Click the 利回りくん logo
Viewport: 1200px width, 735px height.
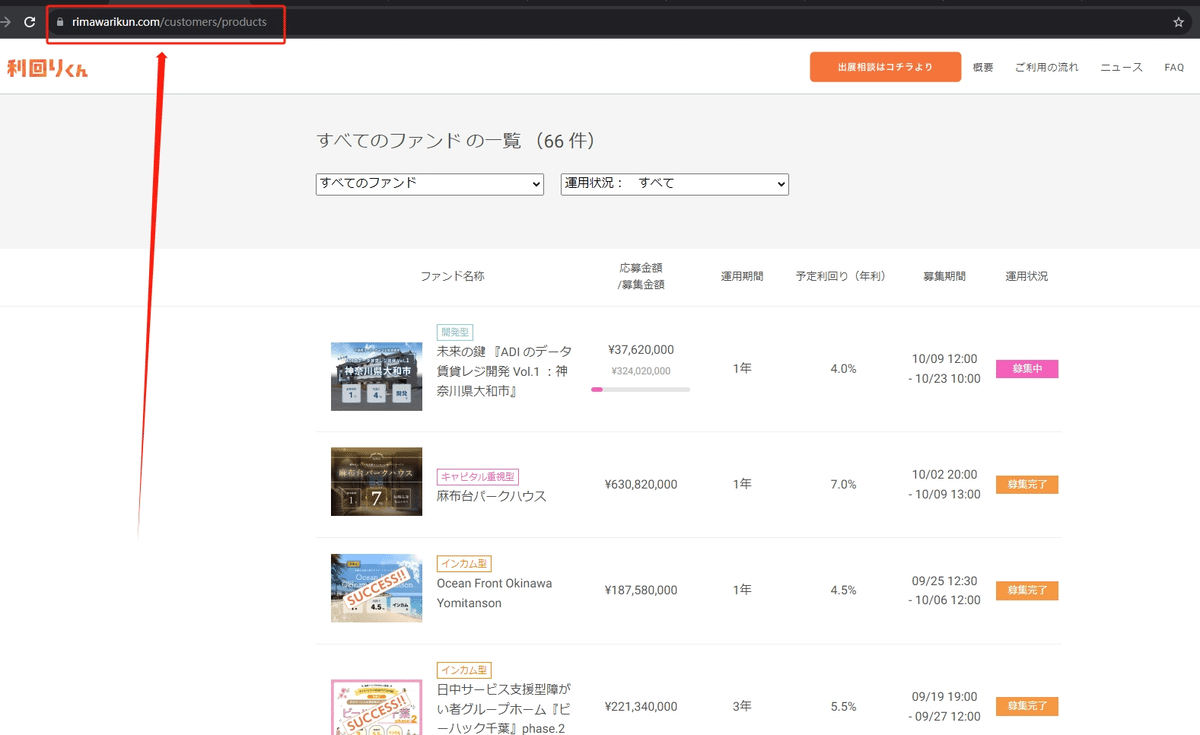coord(47,68)
